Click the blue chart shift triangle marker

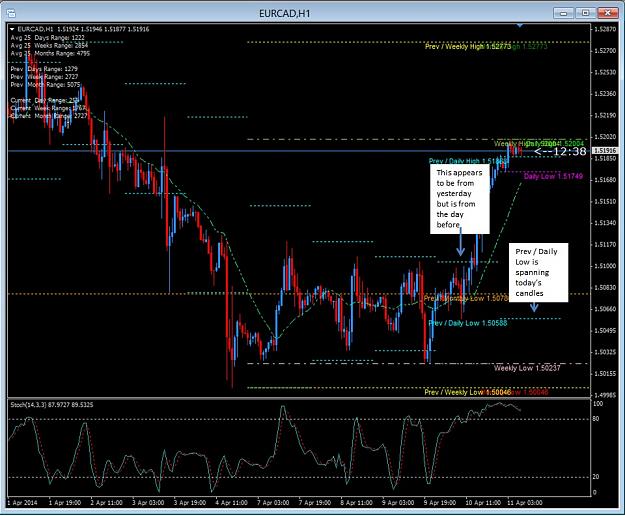[520, 26]
